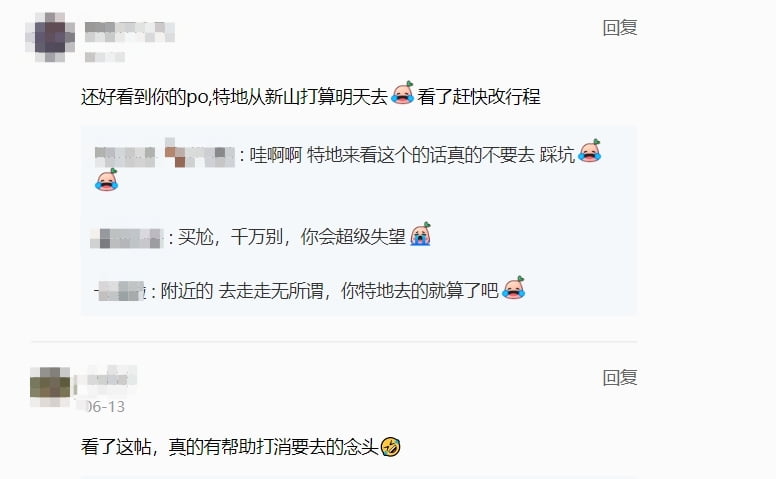Click the crying emoji after 踩坑

coord(589,151)
